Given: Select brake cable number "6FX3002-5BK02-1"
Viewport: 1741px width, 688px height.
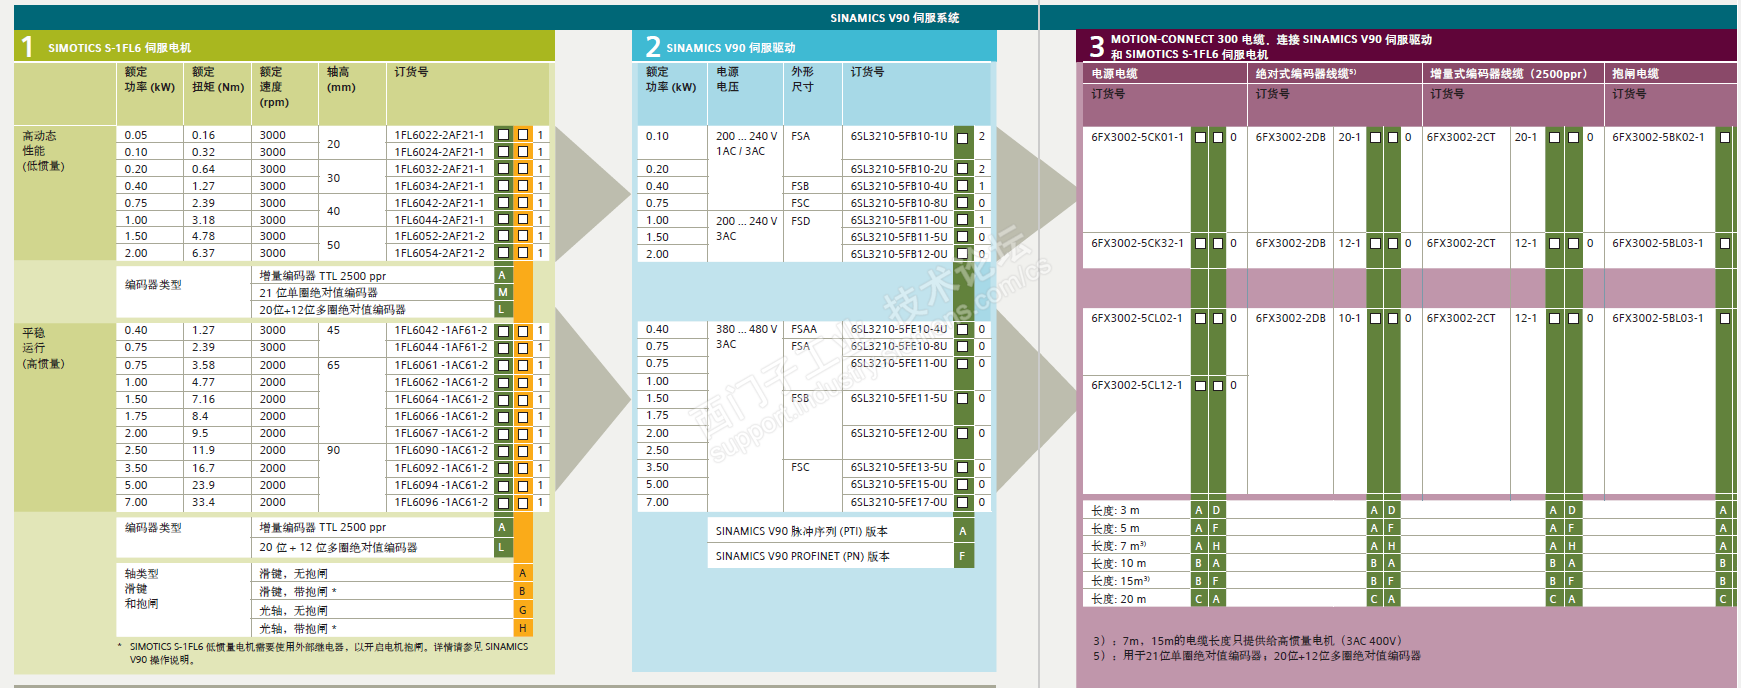Looking at the screenshot, I should click(1658, 137).
